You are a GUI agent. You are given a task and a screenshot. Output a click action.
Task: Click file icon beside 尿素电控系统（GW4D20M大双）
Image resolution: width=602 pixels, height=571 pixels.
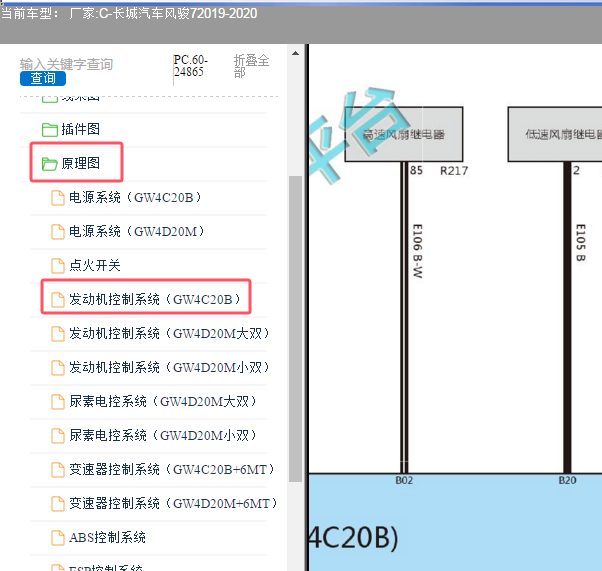pos(58,402)
